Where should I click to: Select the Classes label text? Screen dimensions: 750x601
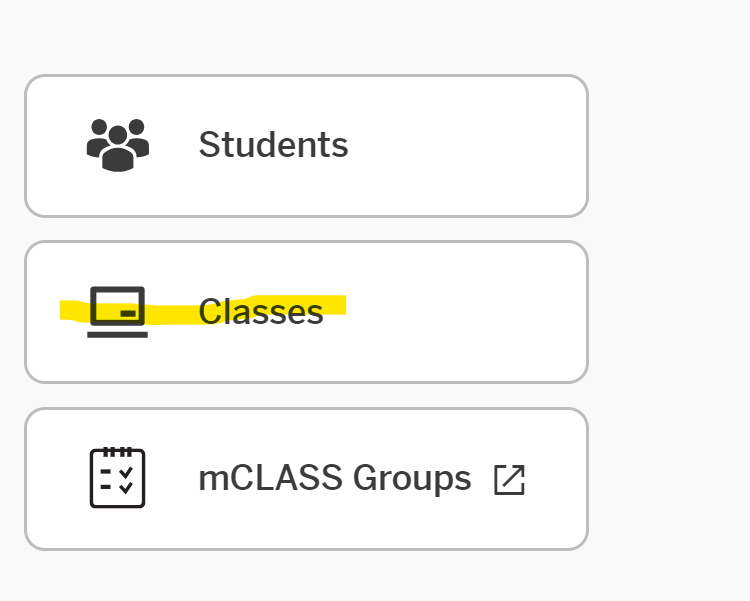pos(261,312)
